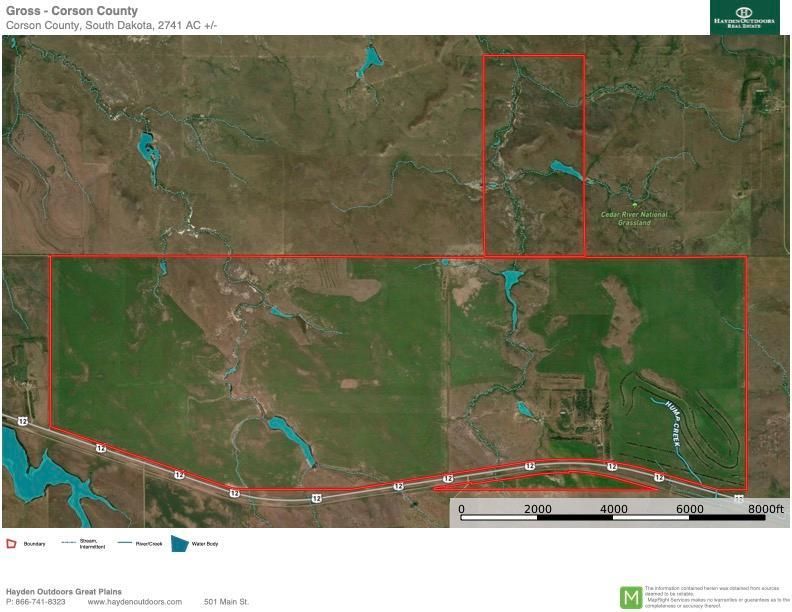The image size is (792, 612).
Task: Click the 'River/Creek' legend label
Action: [x=149, y=544]
